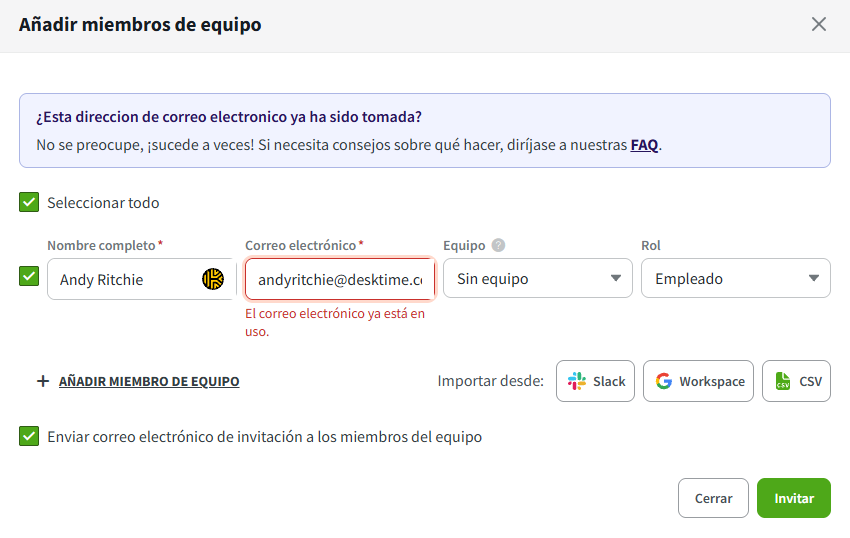The image size is (850, 538).
Task: Click the email already taken banner heading
Action: (229, 117)
